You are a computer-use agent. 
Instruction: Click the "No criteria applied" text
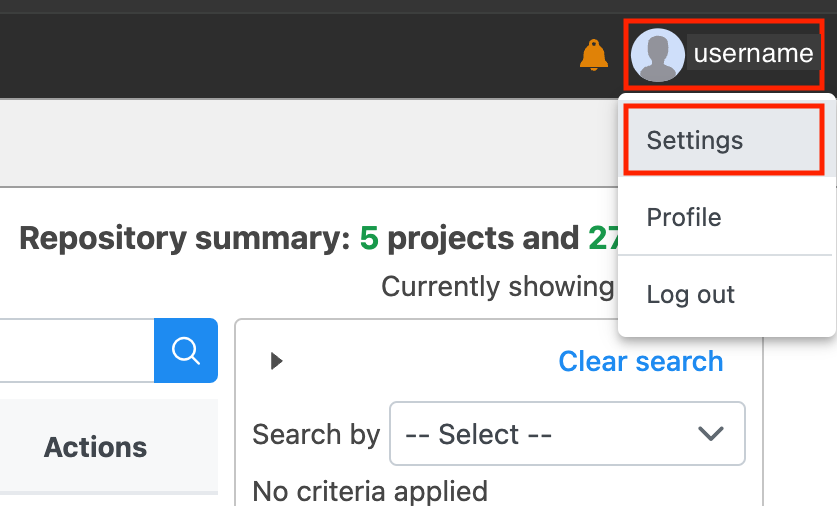[370, 491]
